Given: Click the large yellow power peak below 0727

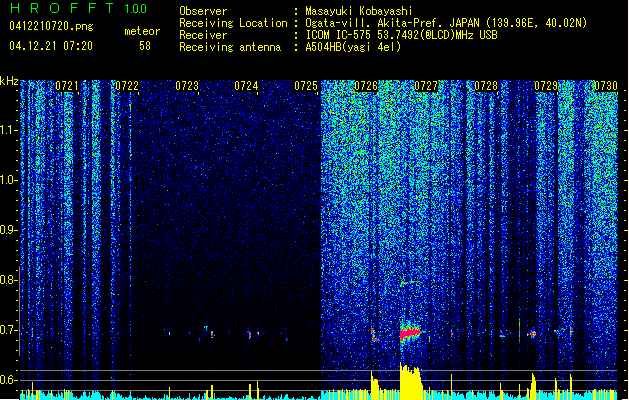Looking at the screenshot, I should click(x=411, y=381).
